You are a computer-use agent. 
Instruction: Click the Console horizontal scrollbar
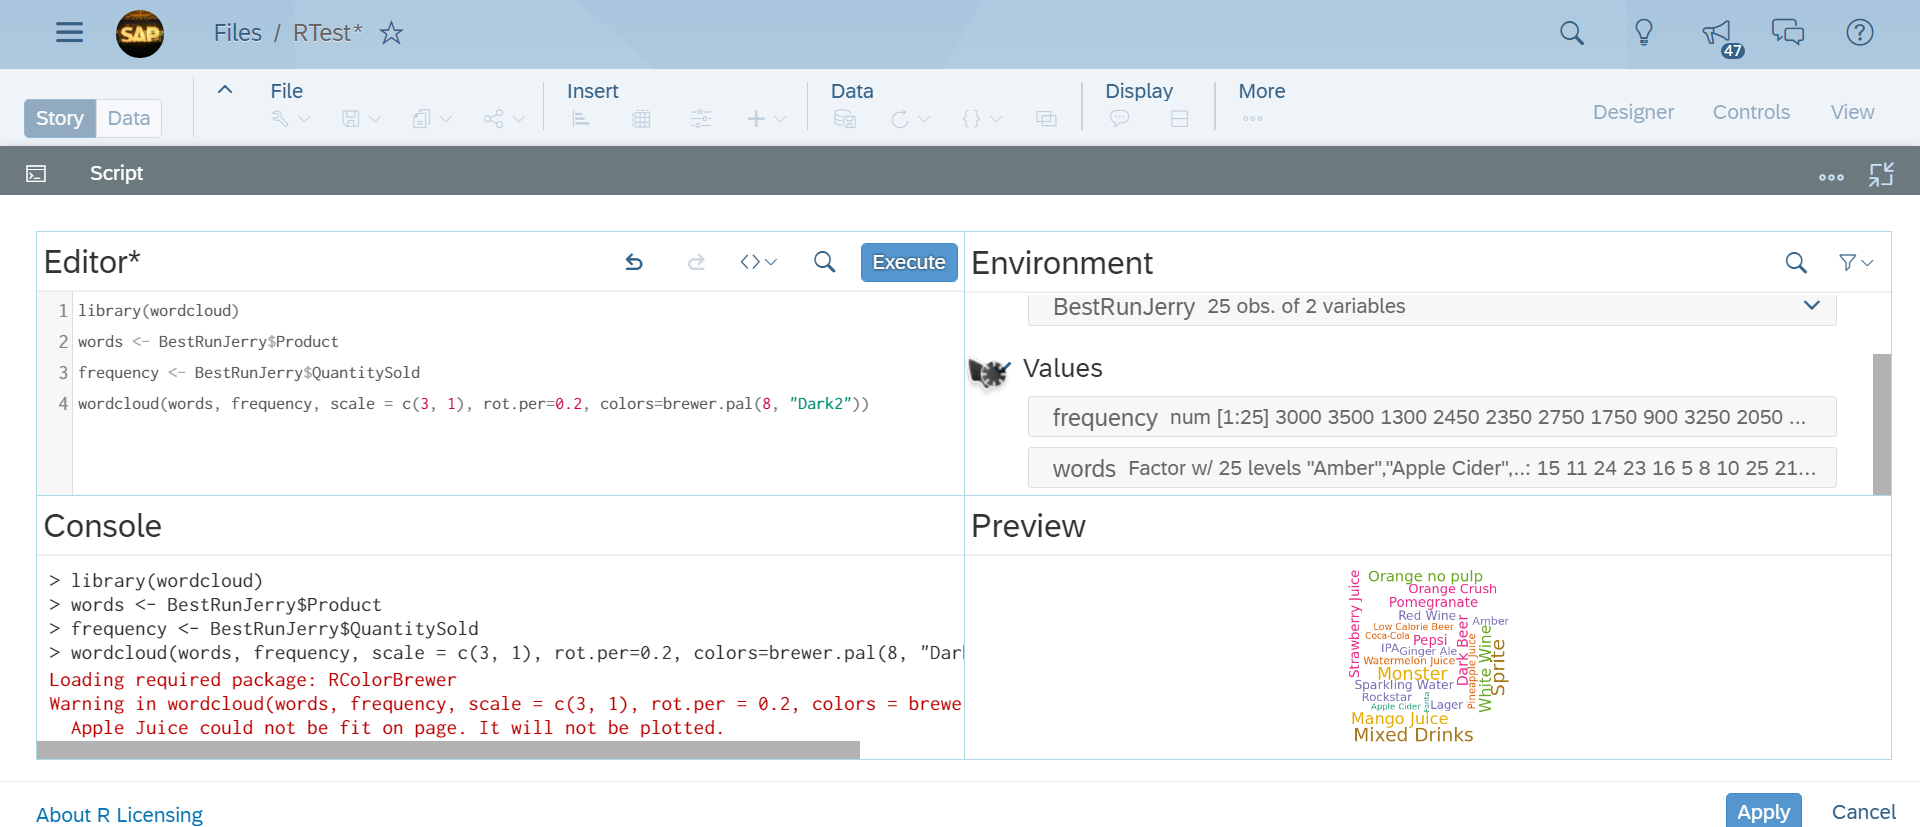click(x=448, y=750)
